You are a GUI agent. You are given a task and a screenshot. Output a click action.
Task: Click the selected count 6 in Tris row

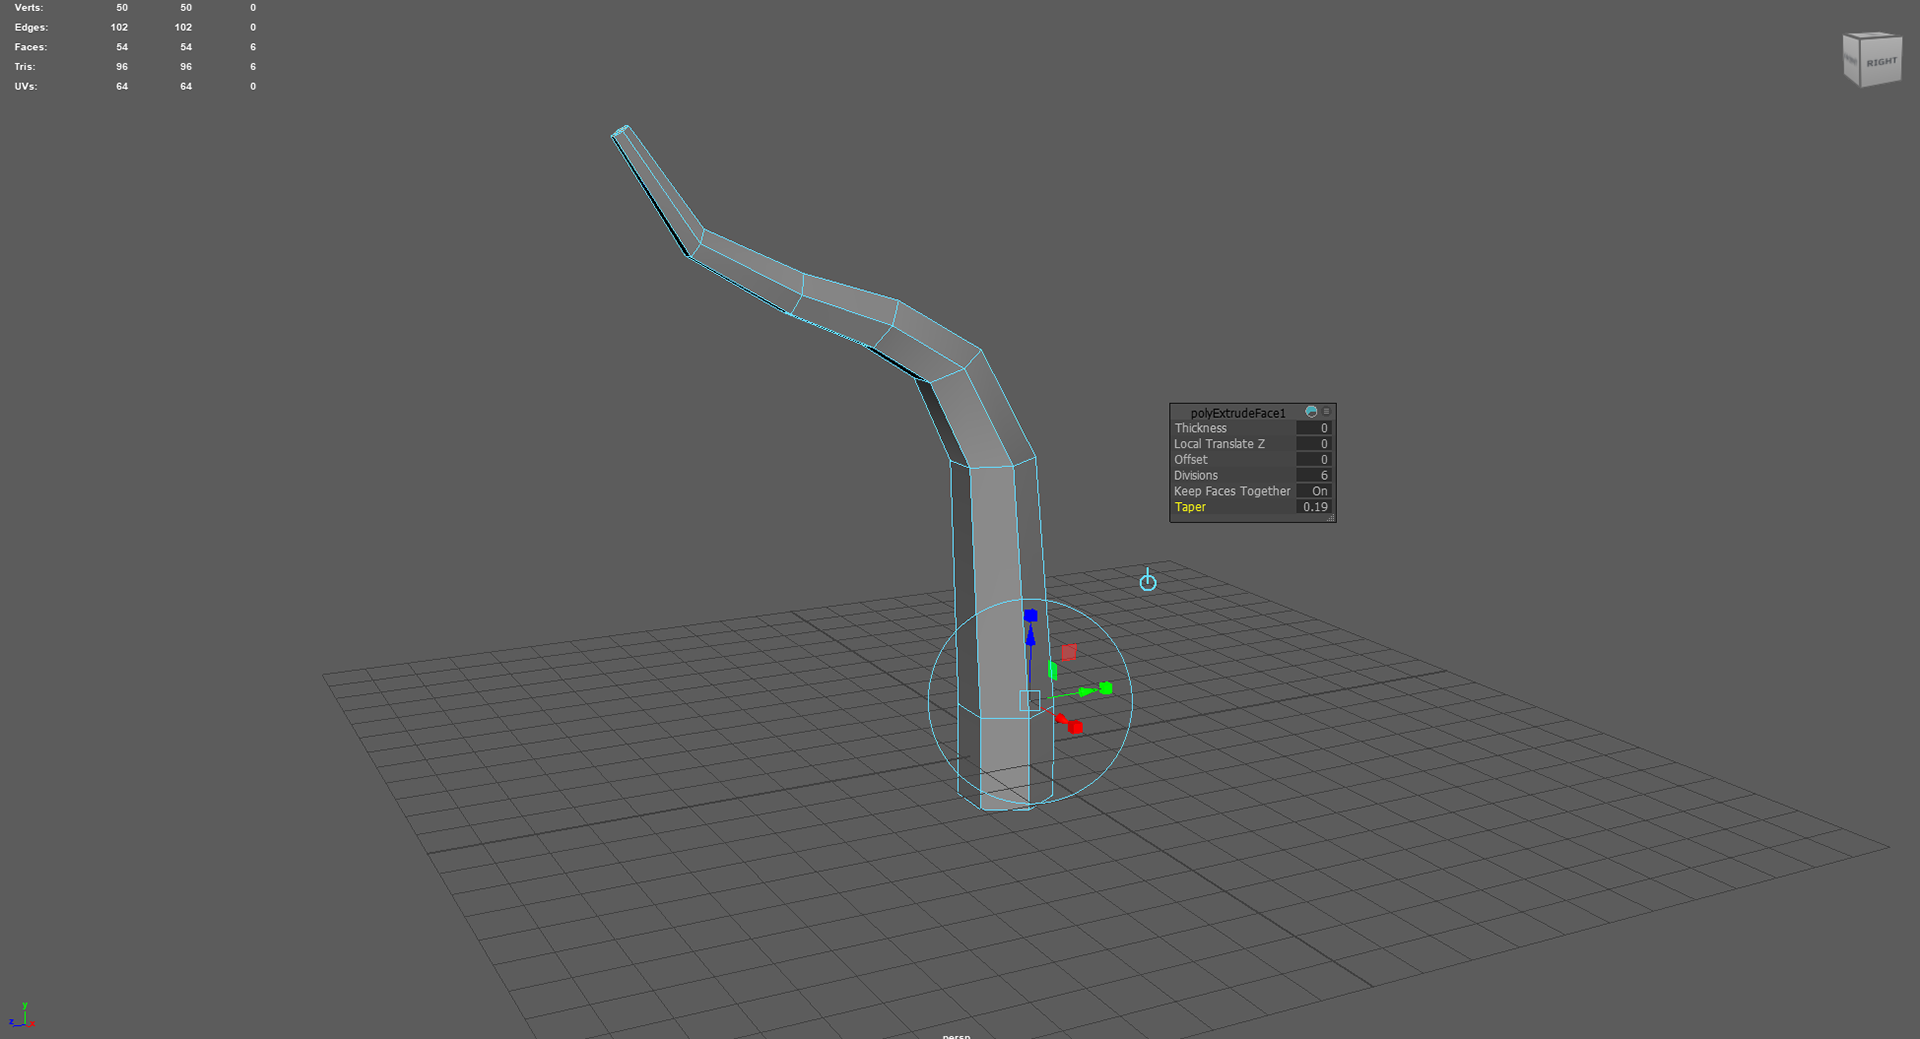pyautogui.click(x=253, y=67)
